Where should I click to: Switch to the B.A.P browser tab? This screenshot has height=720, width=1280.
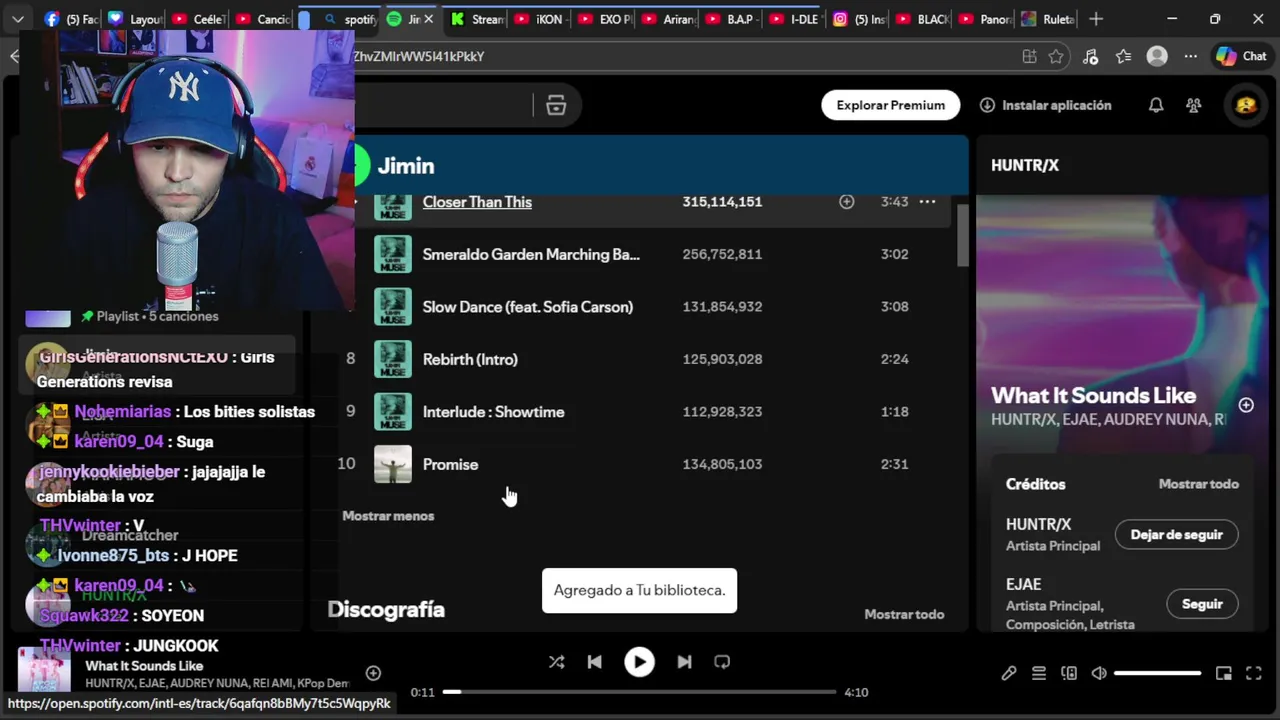pos(731,19)
